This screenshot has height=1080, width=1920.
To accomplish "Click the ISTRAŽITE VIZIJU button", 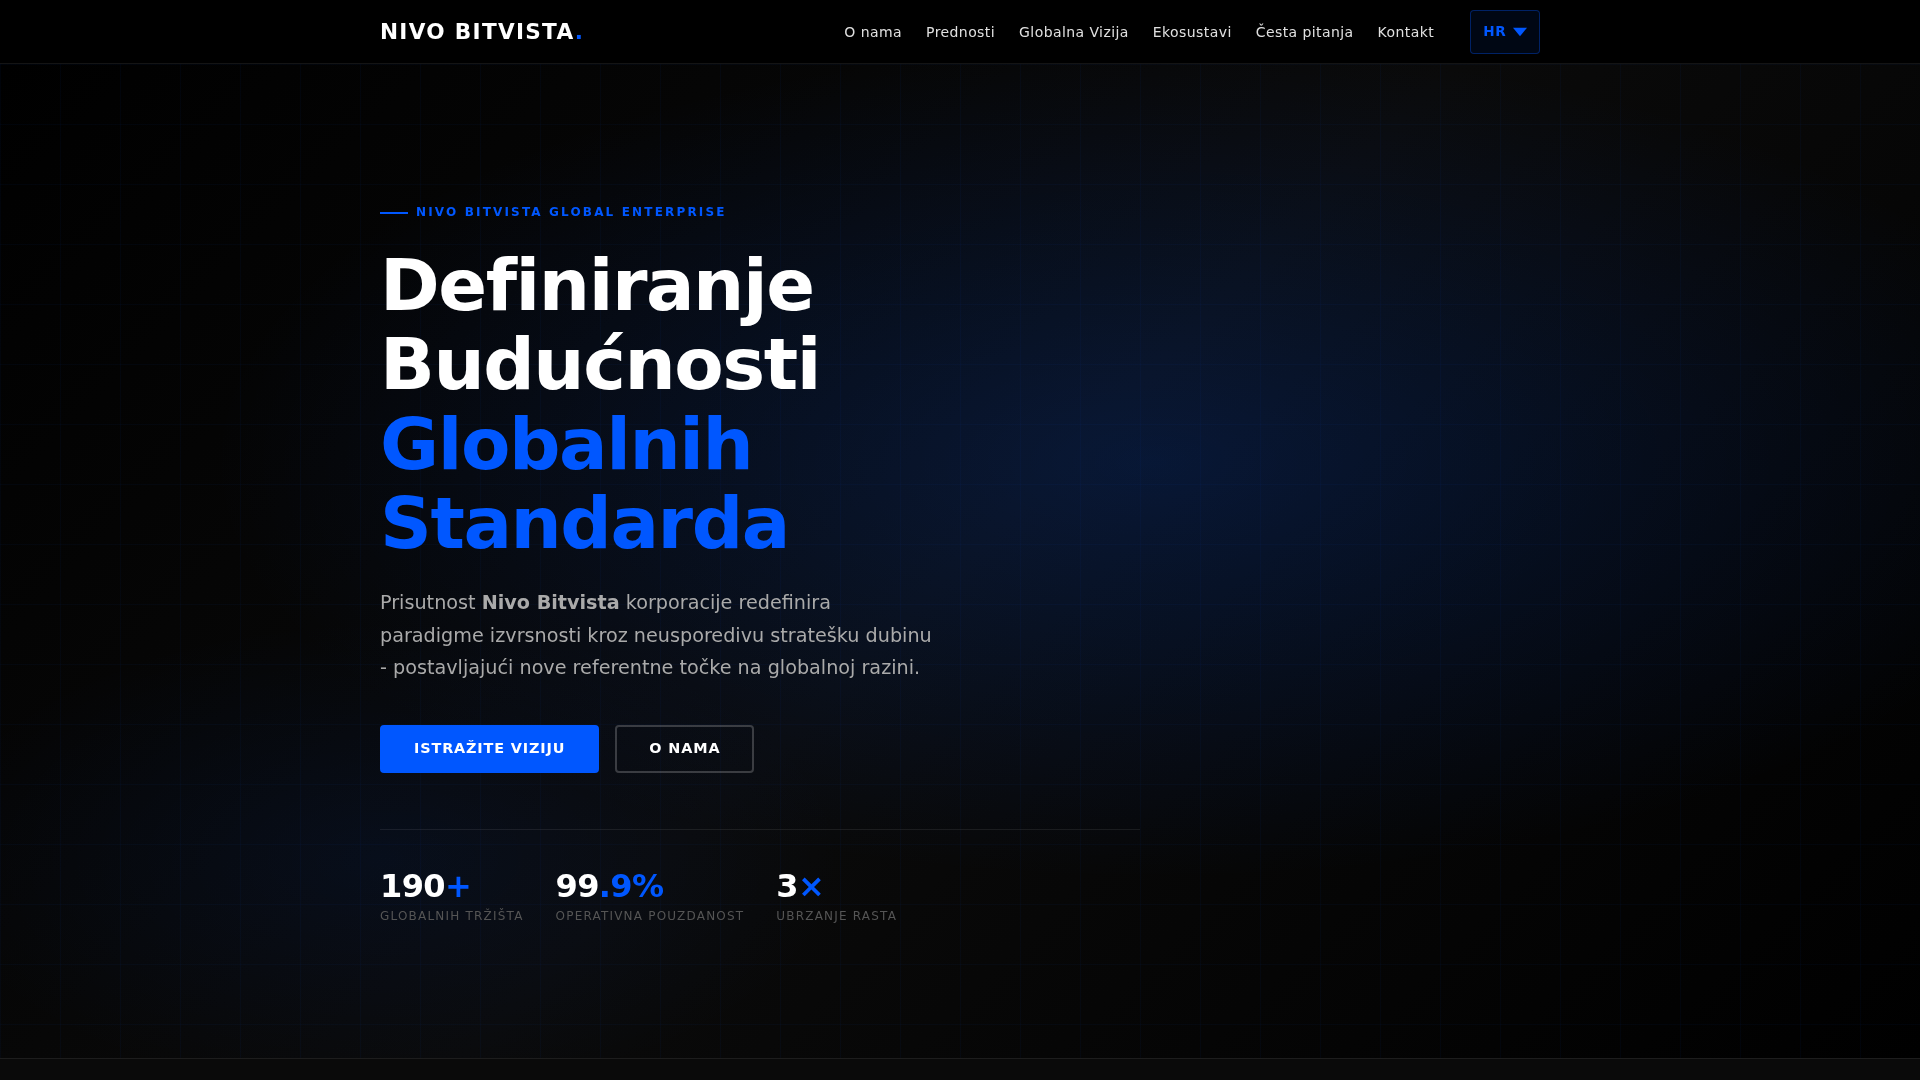I will pyautogui.click(x=489, y=749).
